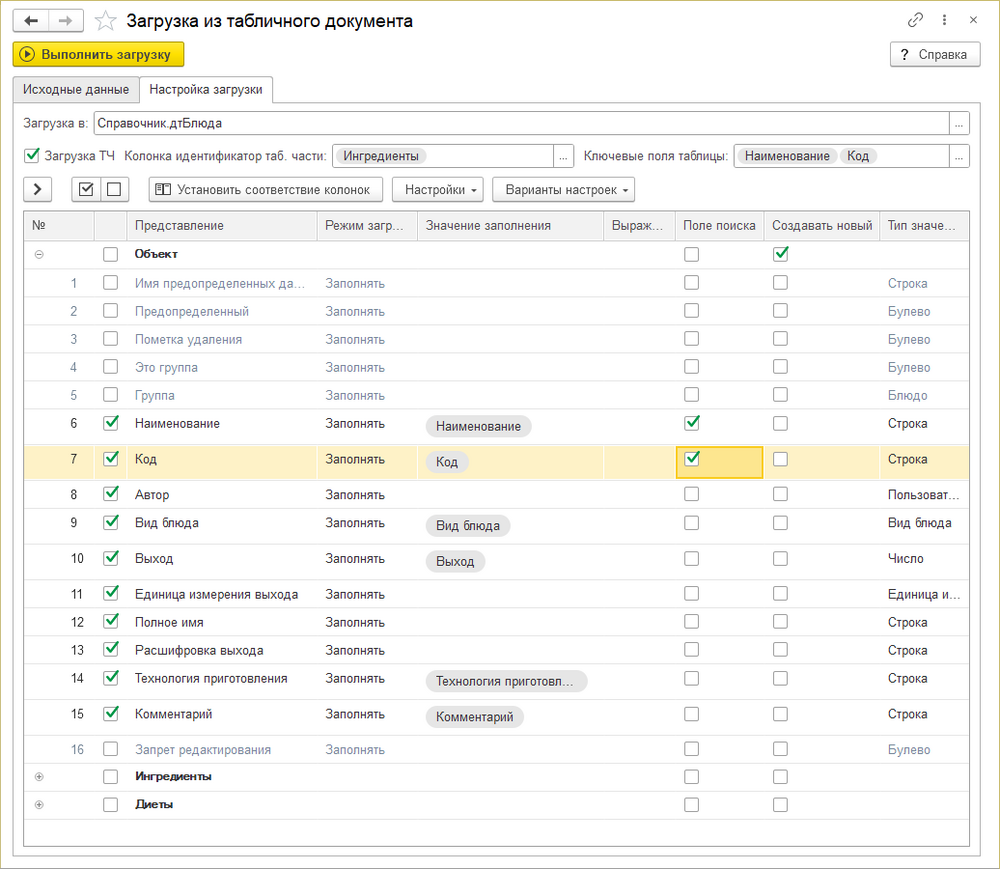Click the forward navigation arrow
1000x869 pixels.
(x=66, y=20)
